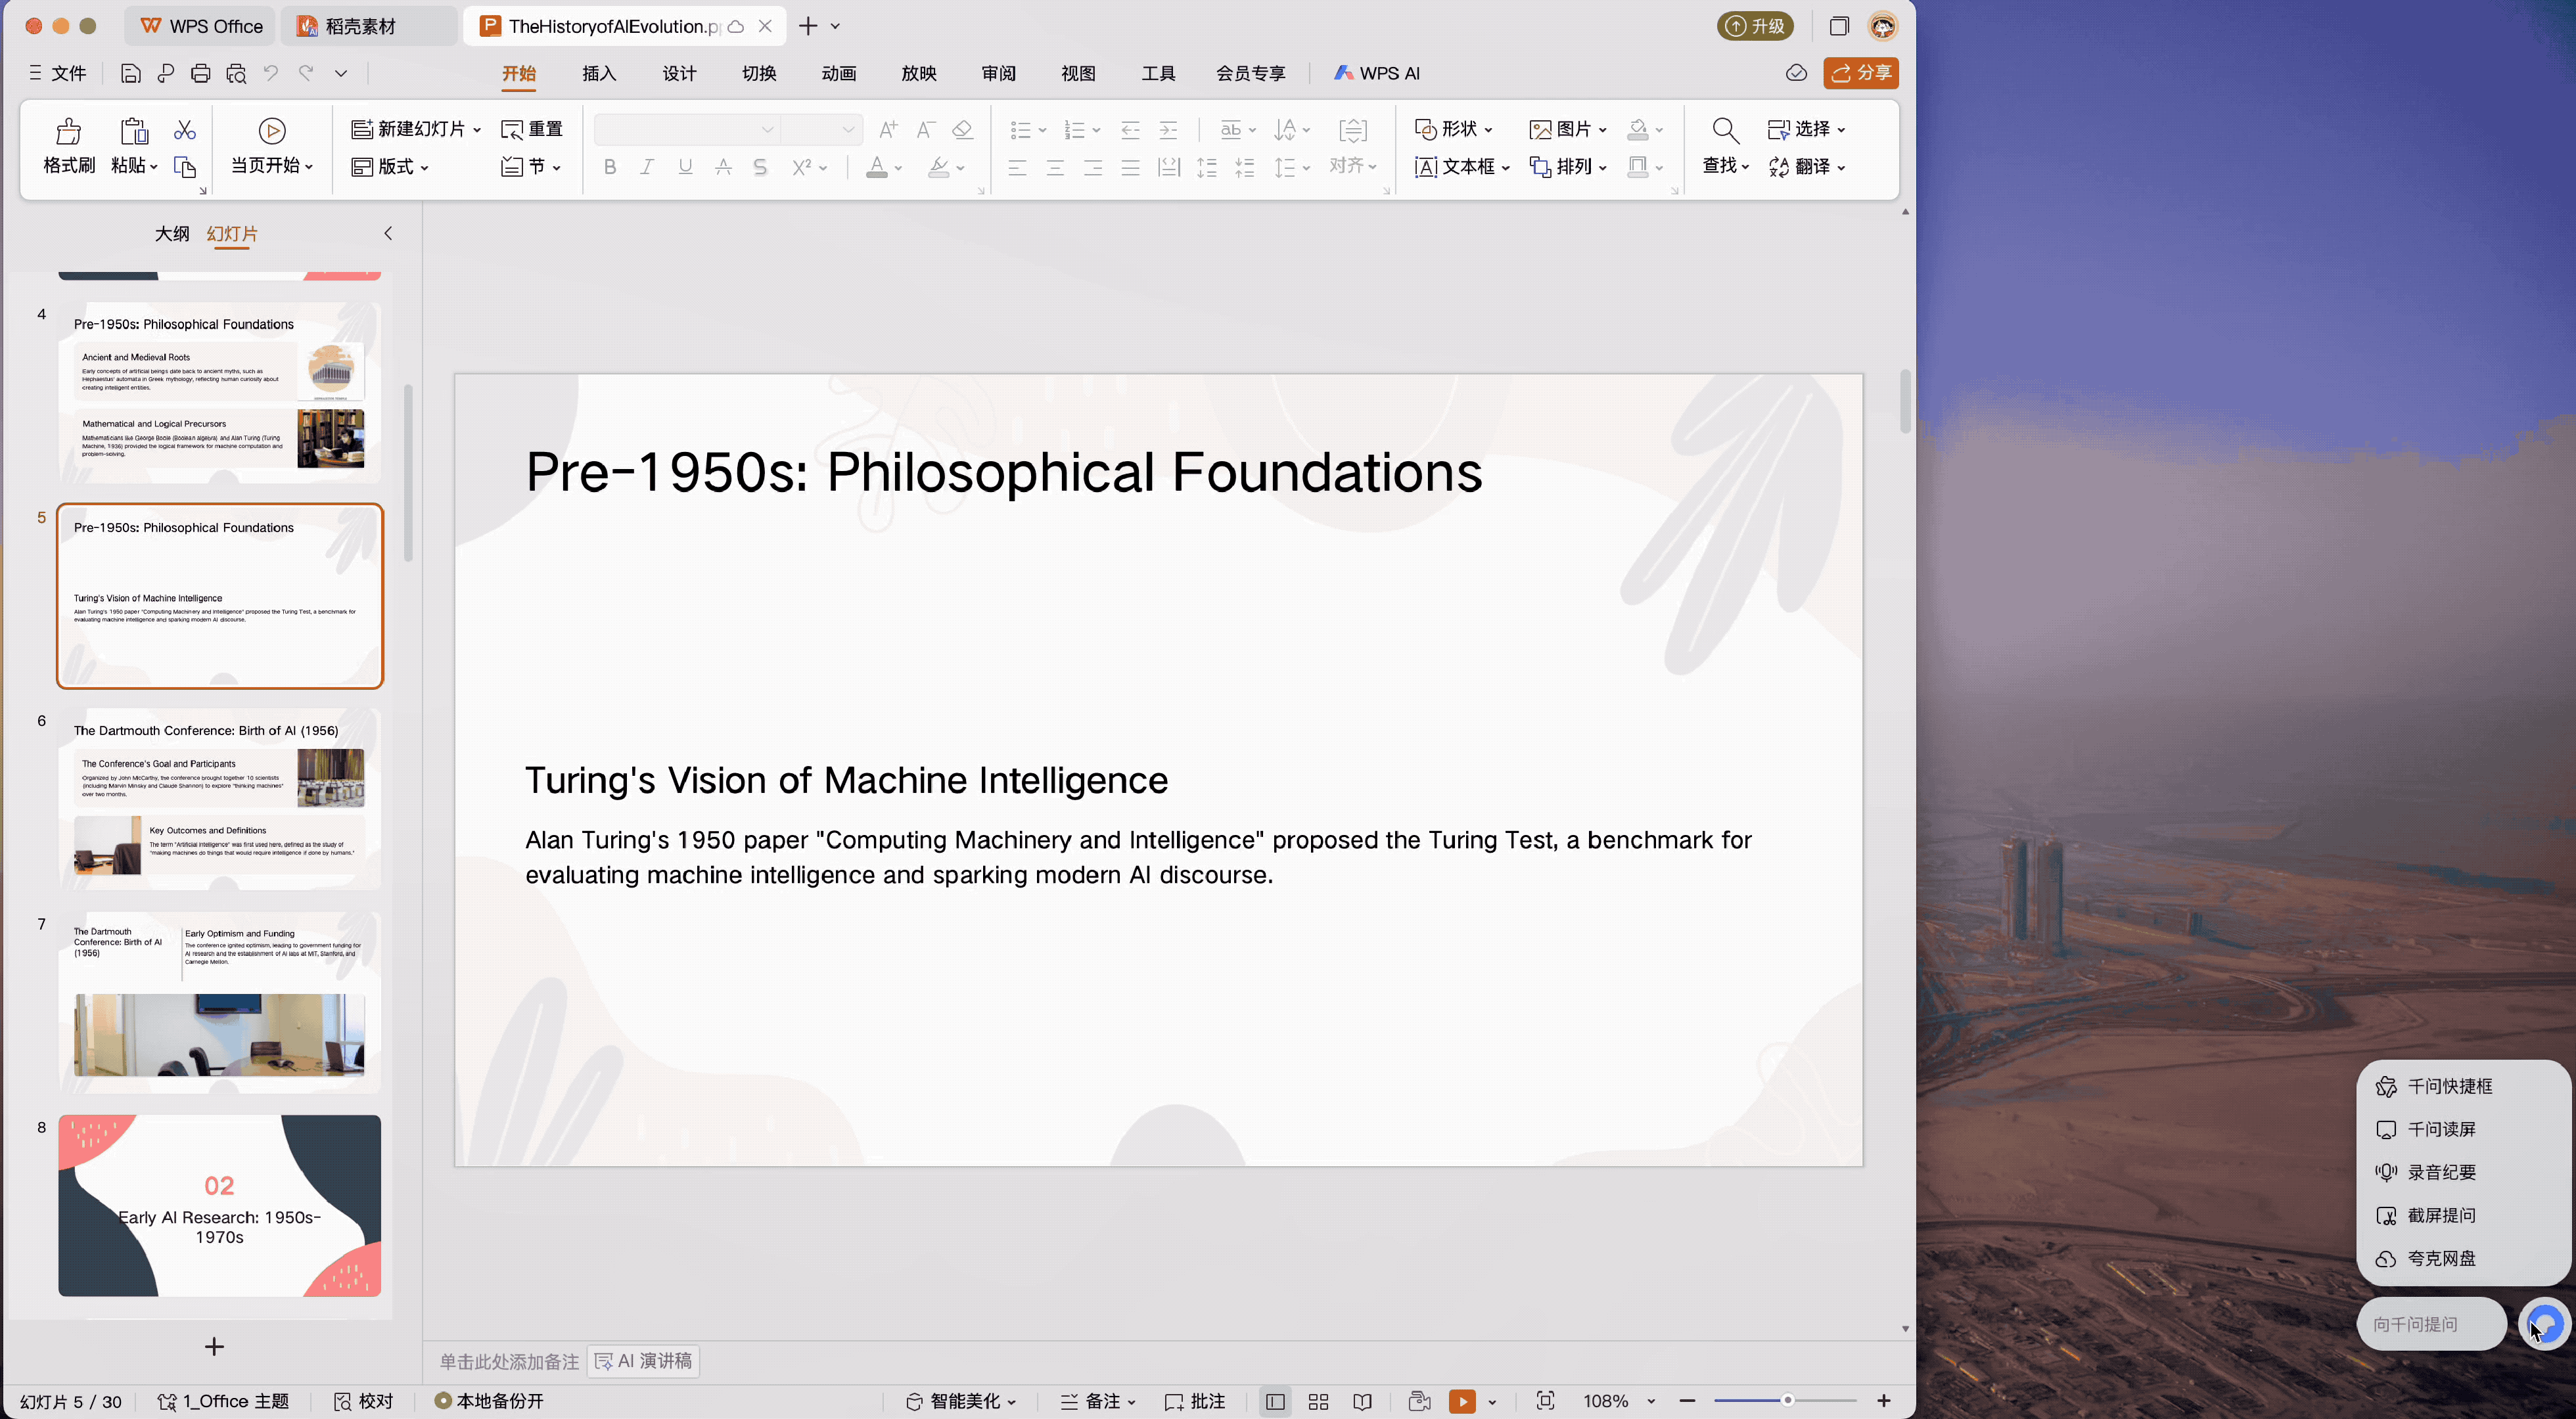Image resolution: width=2576 pixels, height=1419 pixels.
Task: Click the clear formatting eraser icon
Action: pos(962,130)
